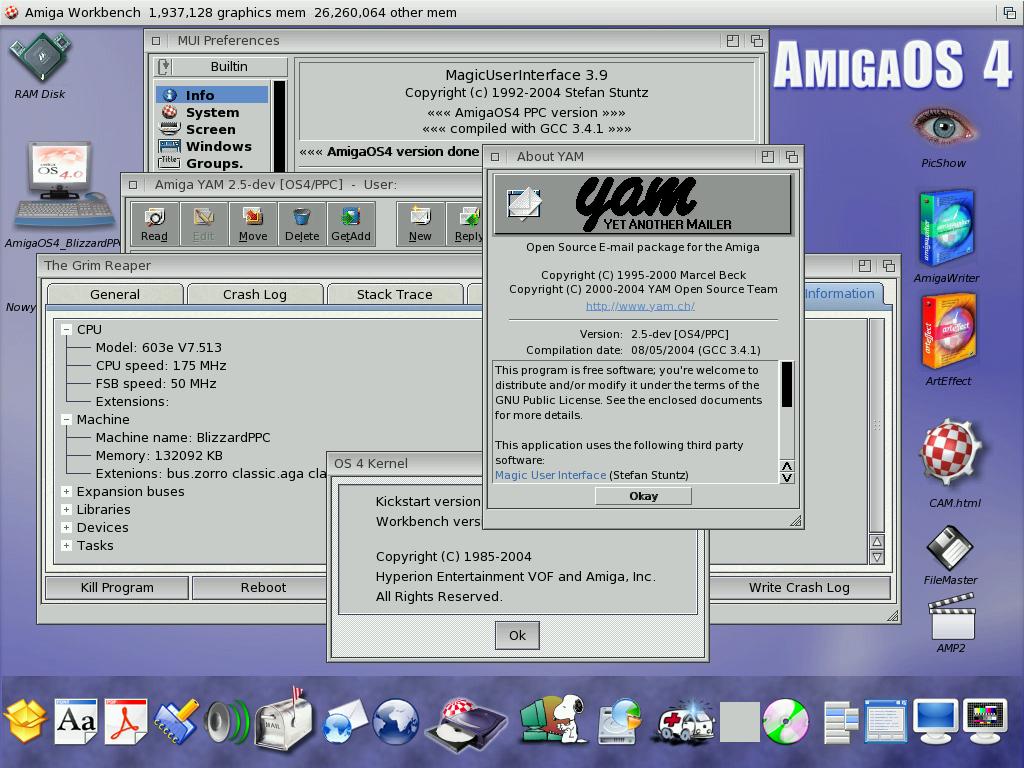
Task: Open the test-pattern monitor icon in dock
Action: (x=985, y=722)
